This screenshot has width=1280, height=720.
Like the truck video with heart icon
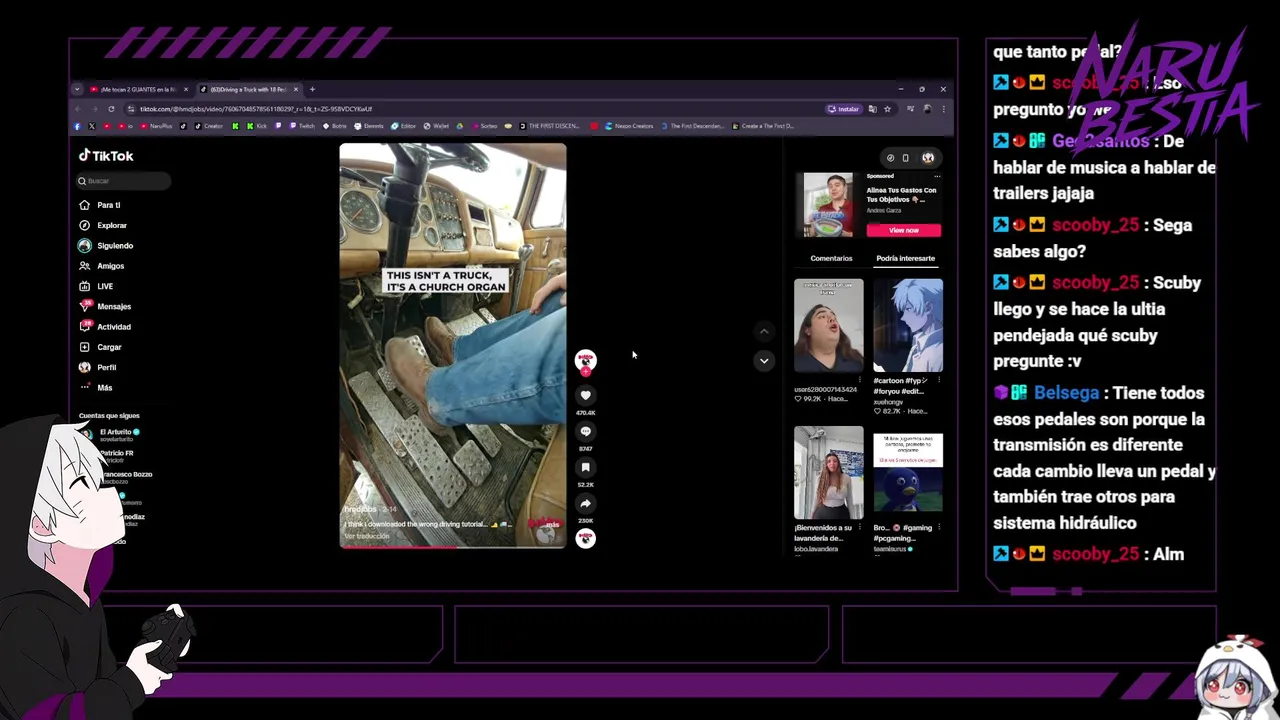click(x=586, y=395)
